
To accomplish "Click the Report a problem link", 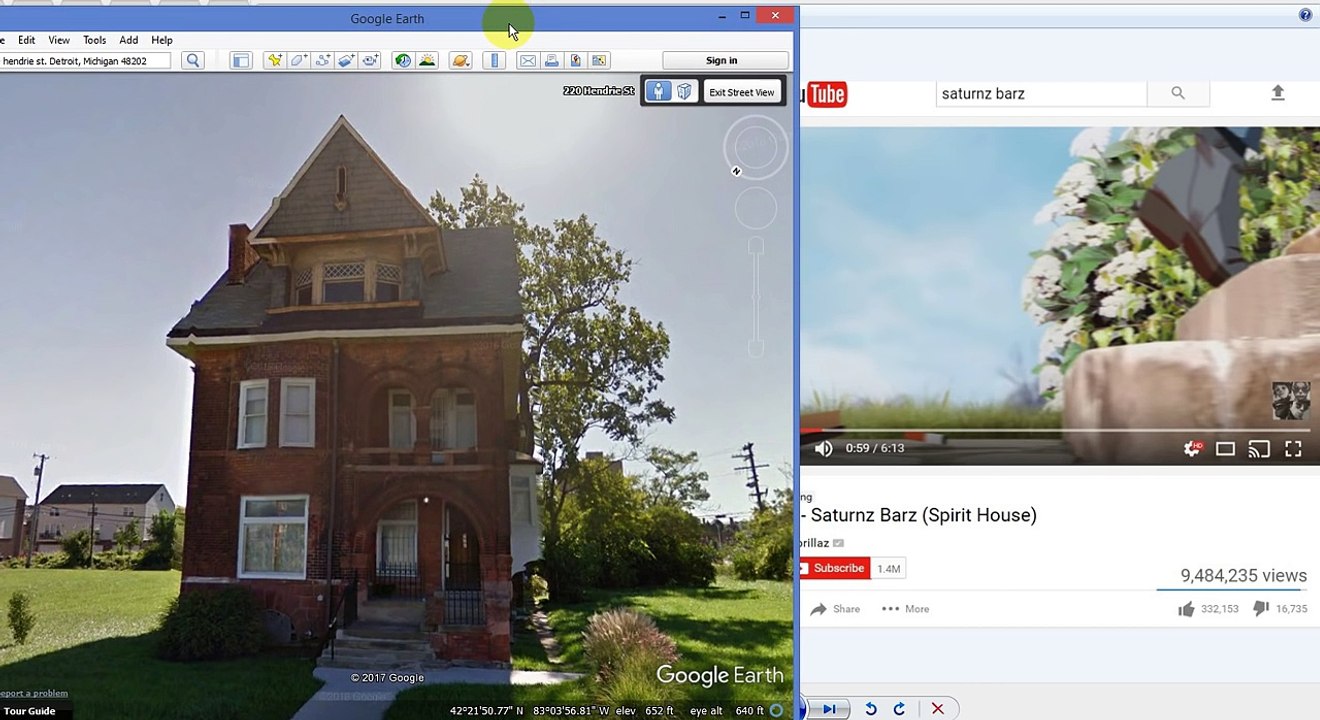I will (x=34, y=693).
